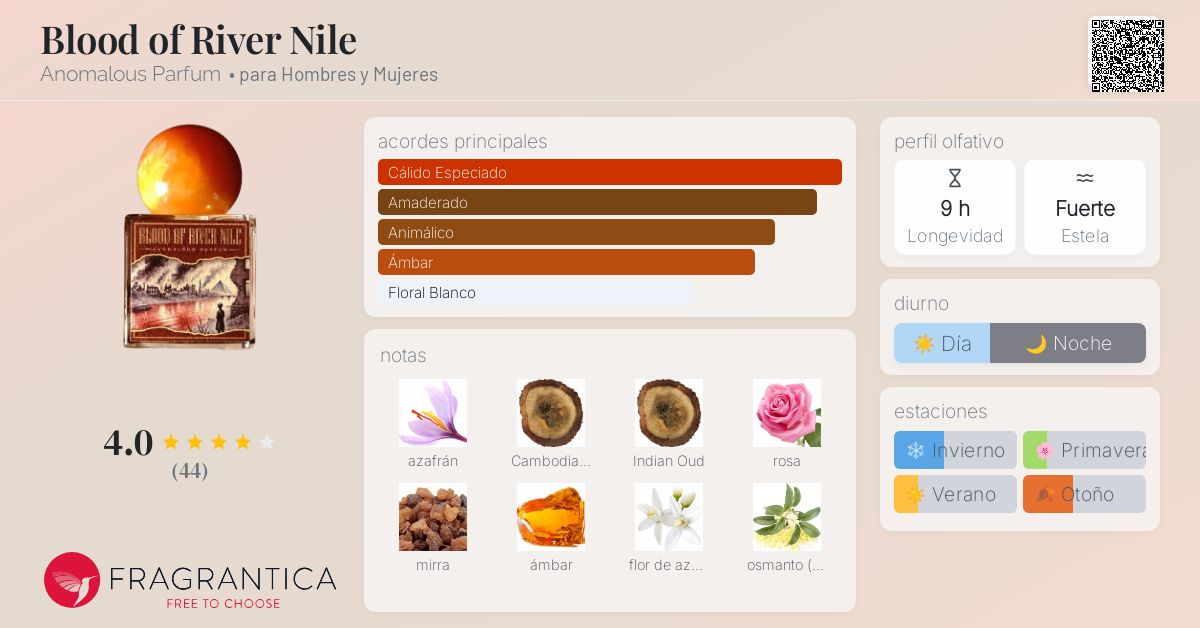Open the Blood of River Nile title
The image size is (1200, 628).
[198, 40]
